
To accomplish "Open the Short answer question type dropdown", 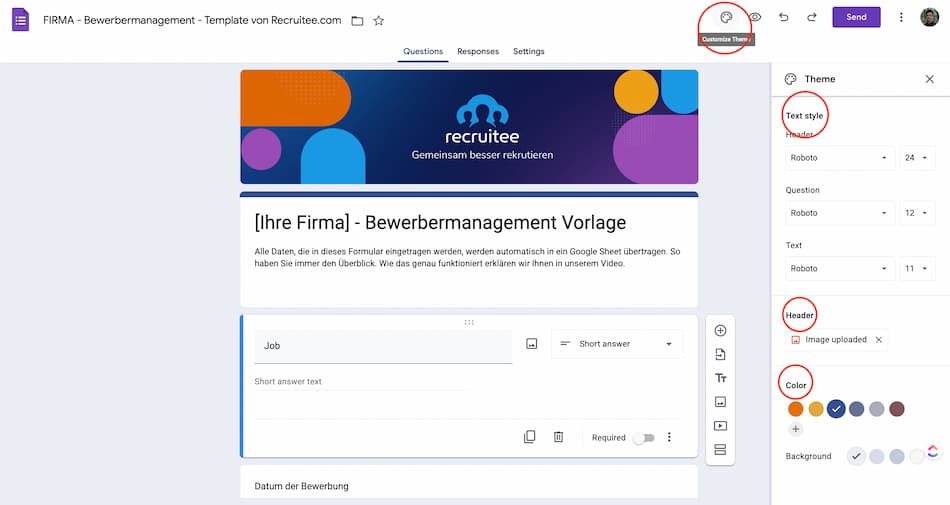I will pos(617,344).
